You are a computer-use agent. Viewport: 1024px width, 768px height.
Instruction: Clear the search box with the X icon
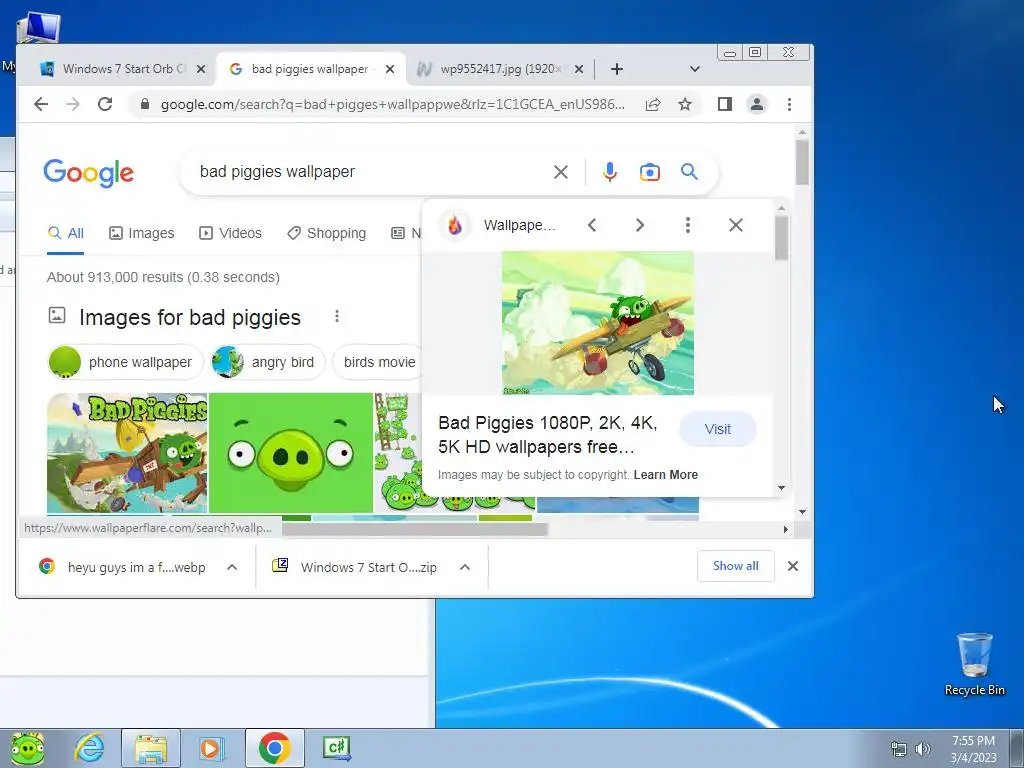click(560, 172)
